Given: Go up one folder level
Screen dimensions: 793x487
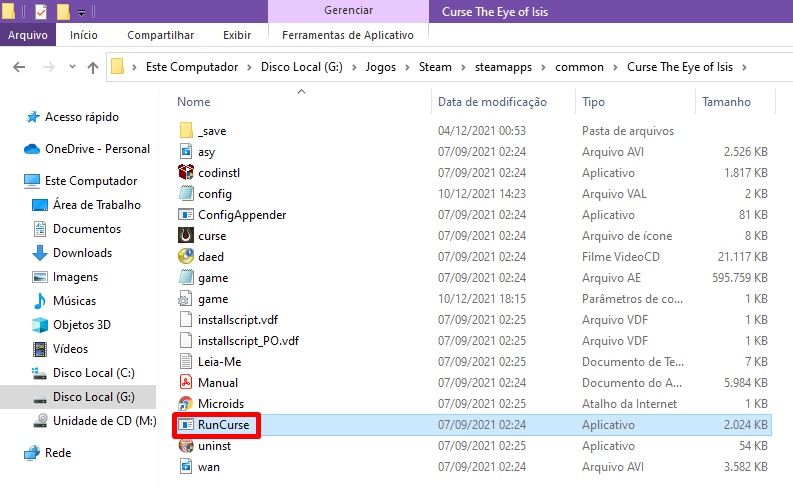Looking at the screenshot, I should pyautogui.click(x=93, y=67).
